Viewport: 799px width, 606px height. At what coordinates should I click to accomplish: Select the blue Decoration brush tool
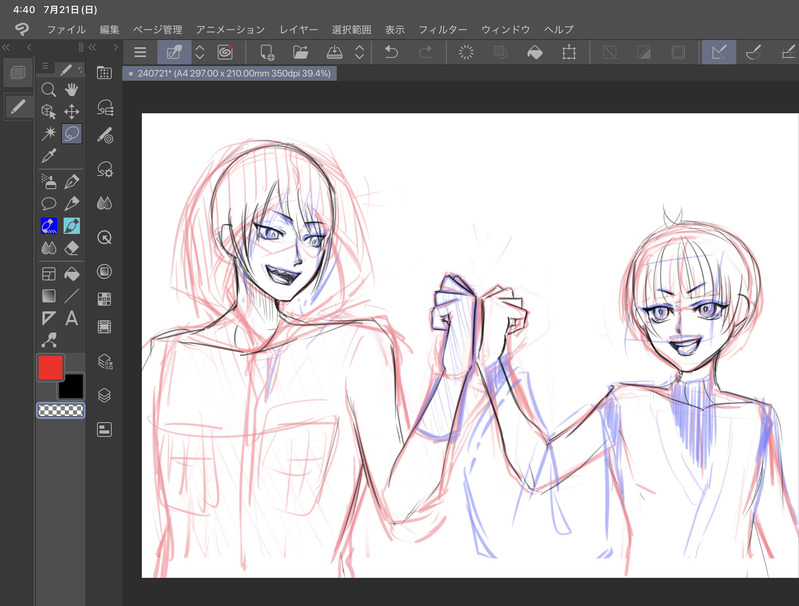click(49, 226)
